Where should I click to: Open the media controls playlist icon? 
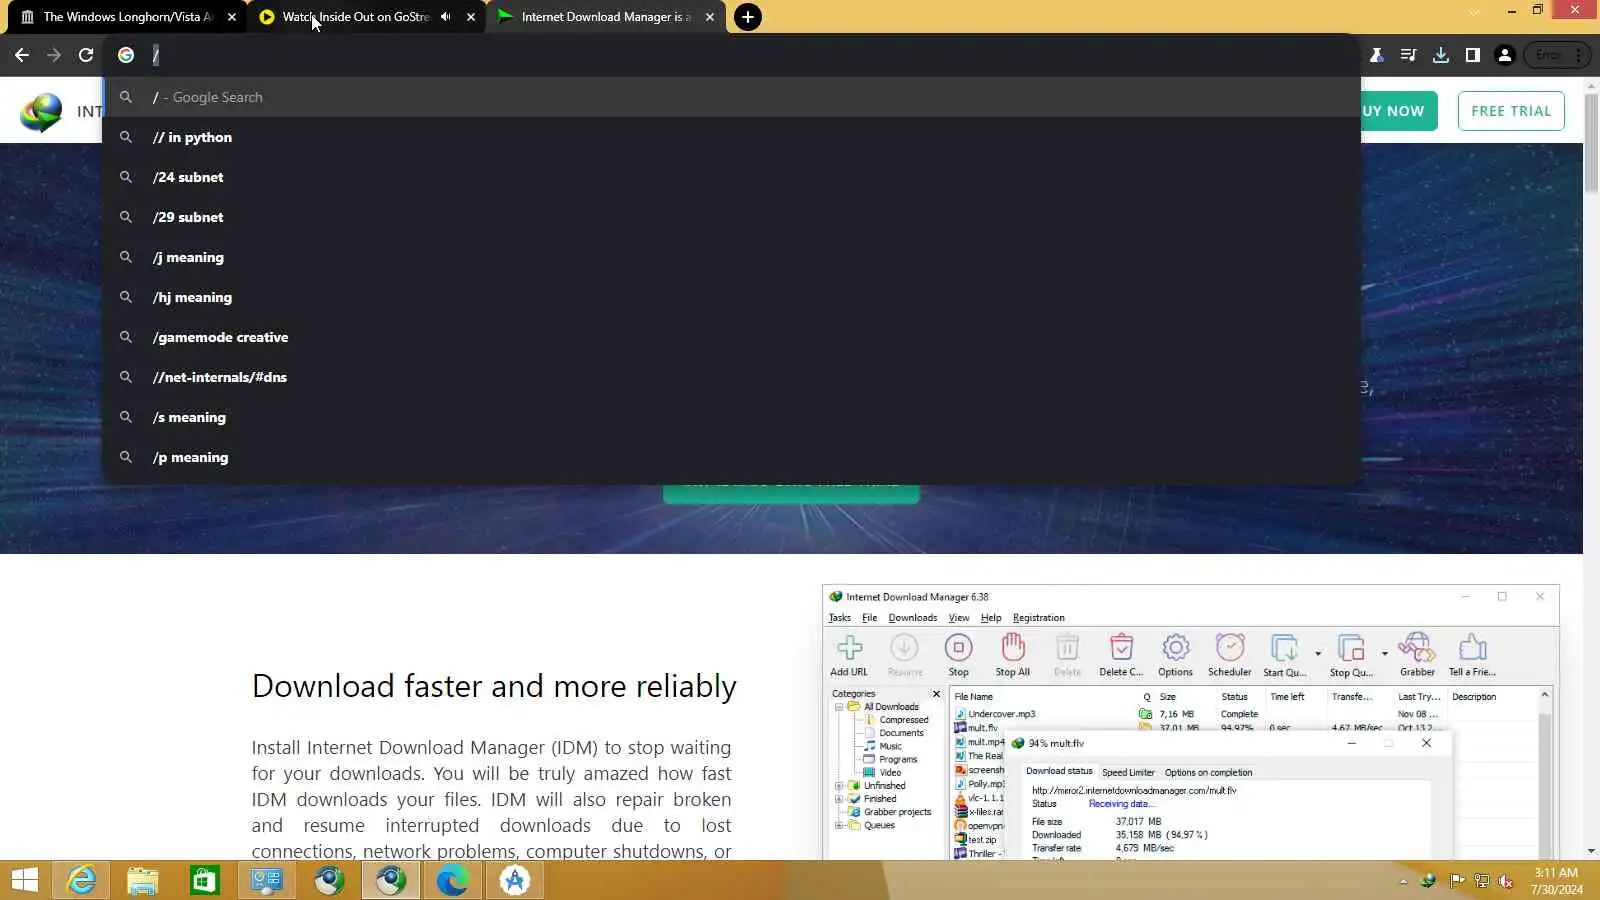click(1408, 55)
